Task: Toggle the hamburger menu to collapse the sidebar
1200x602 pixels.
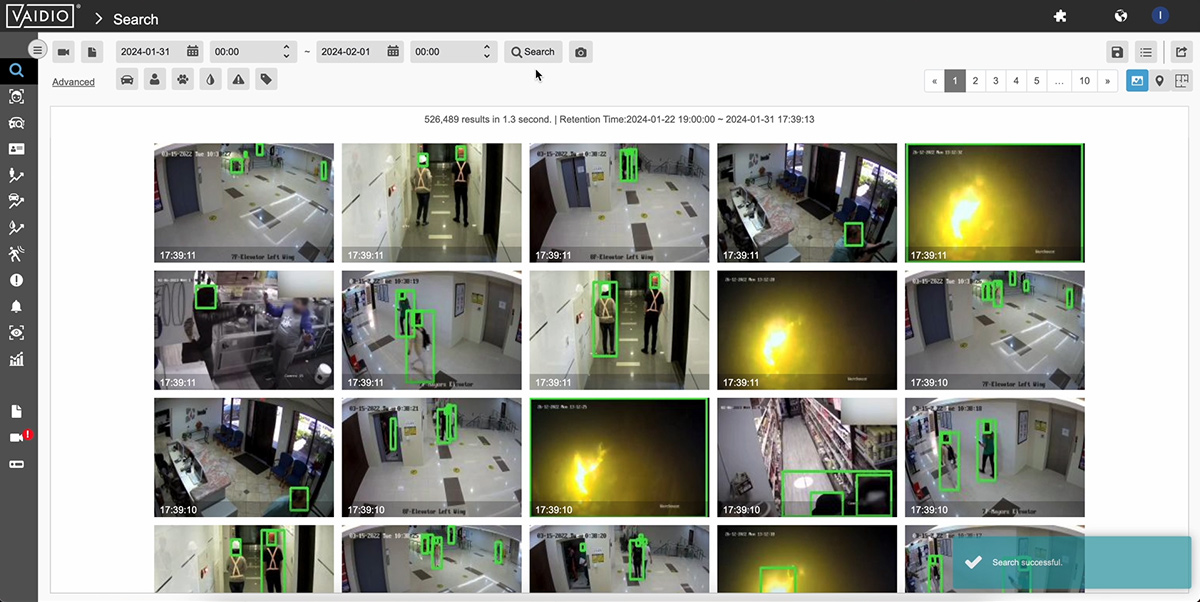Action: click(x=38, y=50)
